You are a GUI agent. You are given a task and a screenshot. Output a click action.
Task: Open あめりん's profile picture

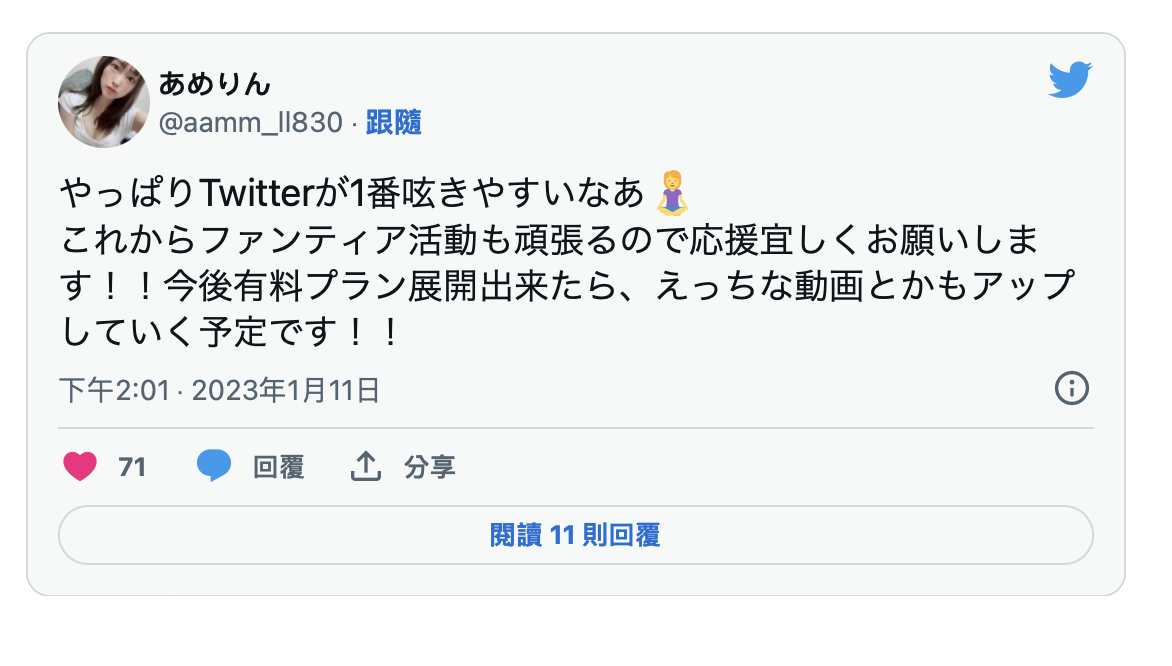(x=104, y=102)
